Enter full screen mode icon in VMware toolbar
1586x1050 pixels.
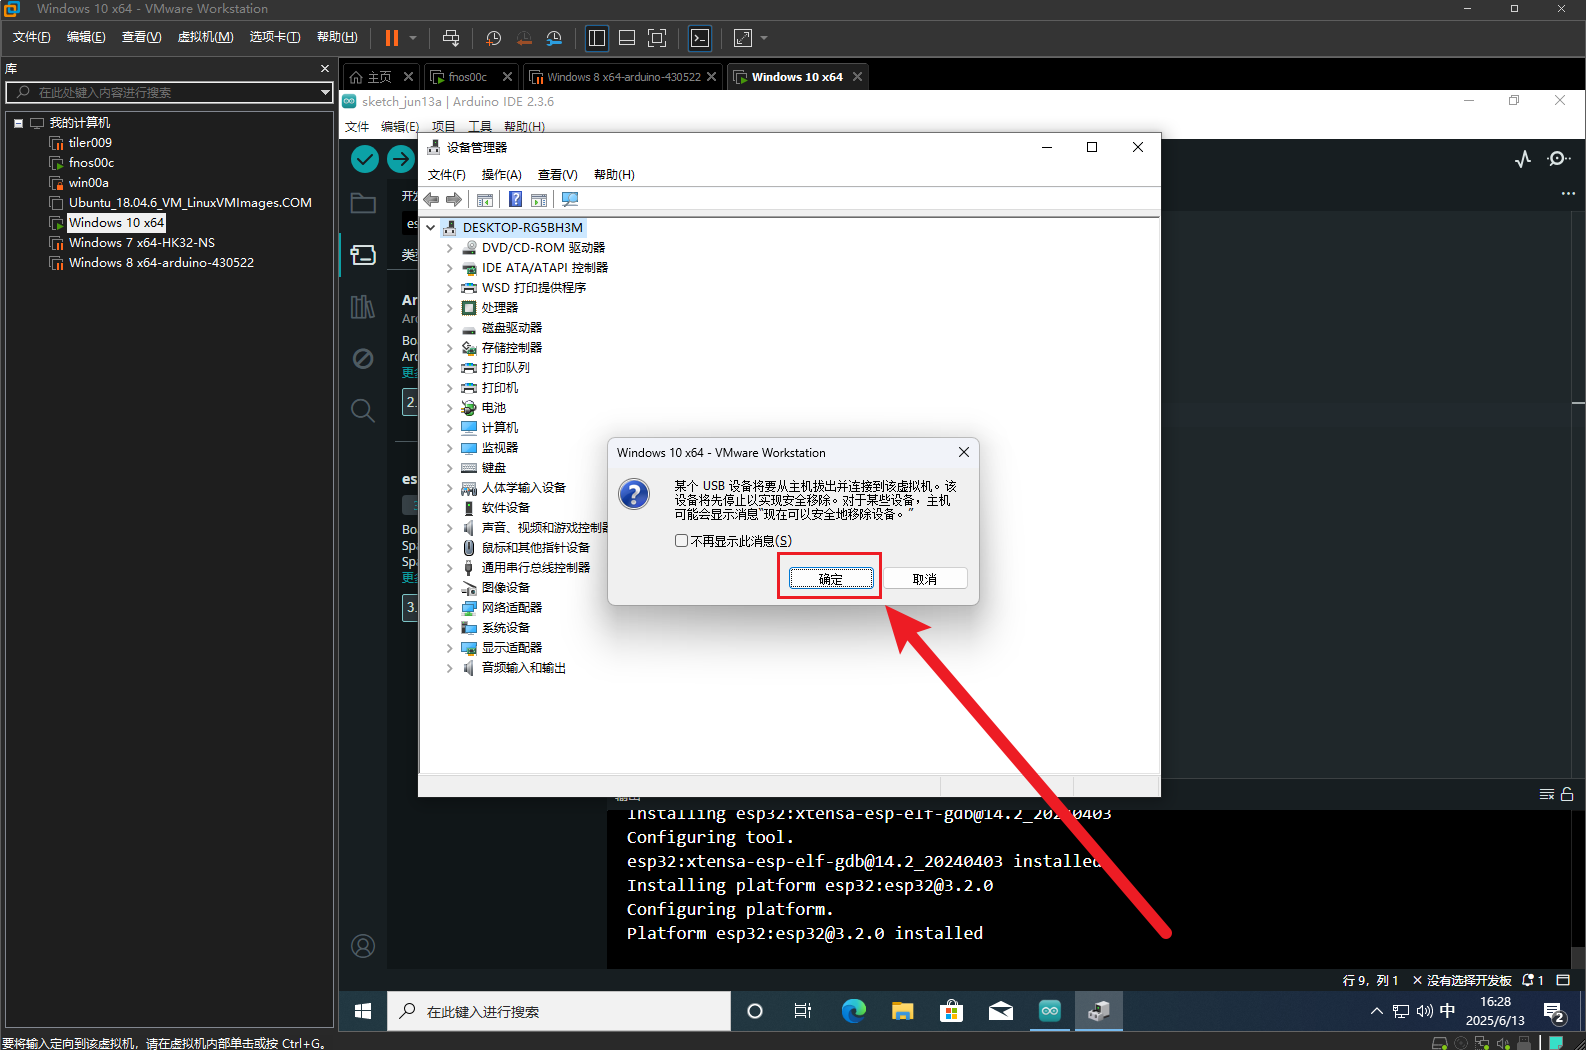tap(657, 38)
